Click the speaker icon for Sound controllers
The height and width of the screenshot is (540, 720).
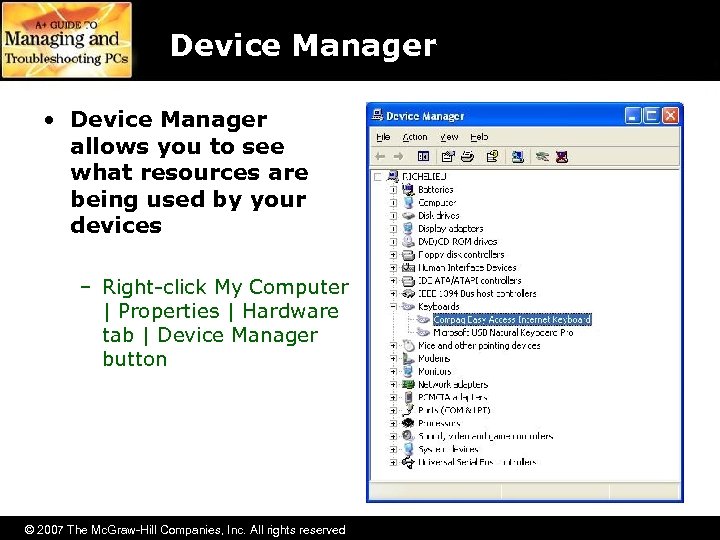click(408, 435)
